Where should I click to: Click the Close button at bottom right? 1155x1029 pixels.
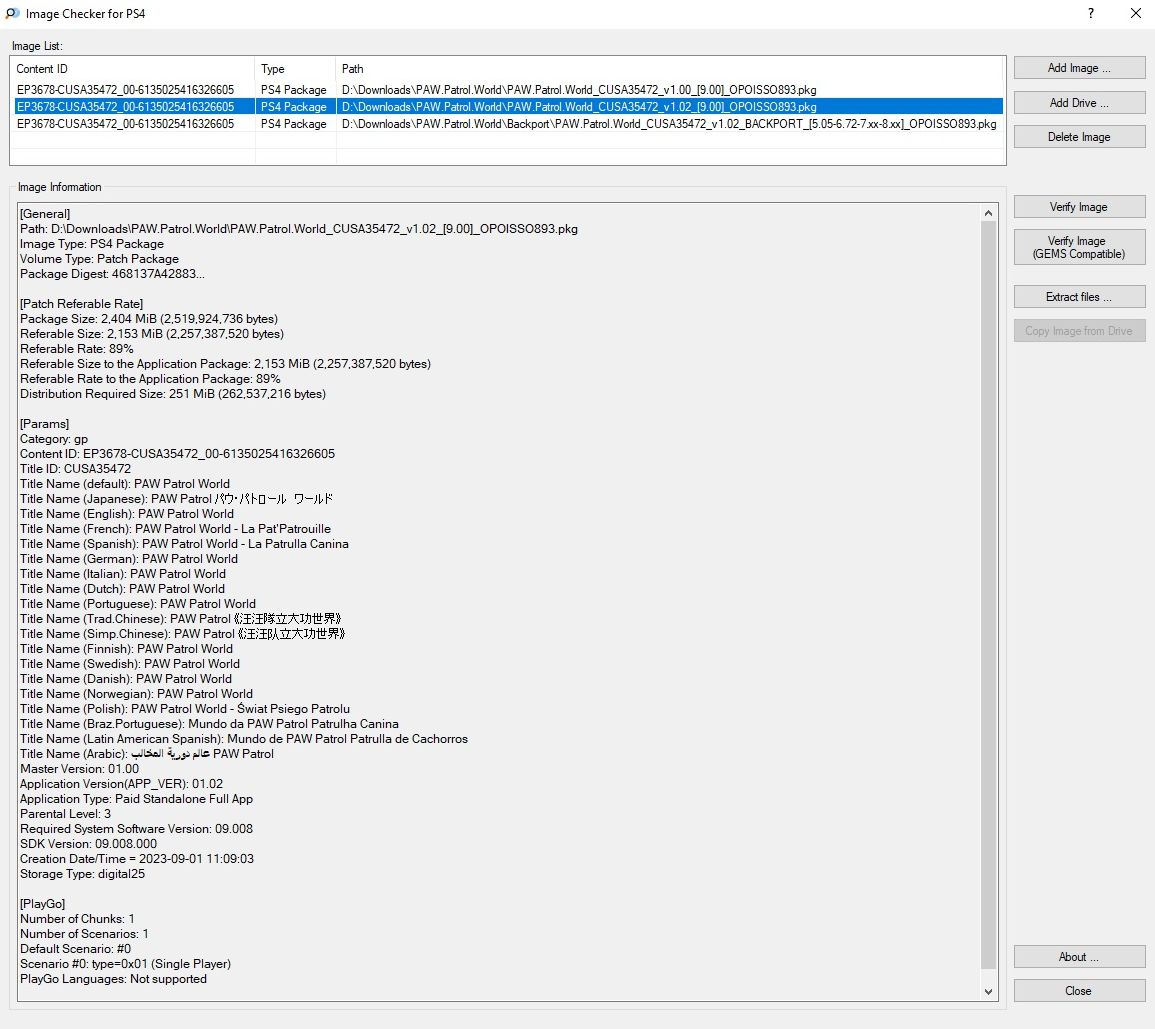click(1079, 991)
